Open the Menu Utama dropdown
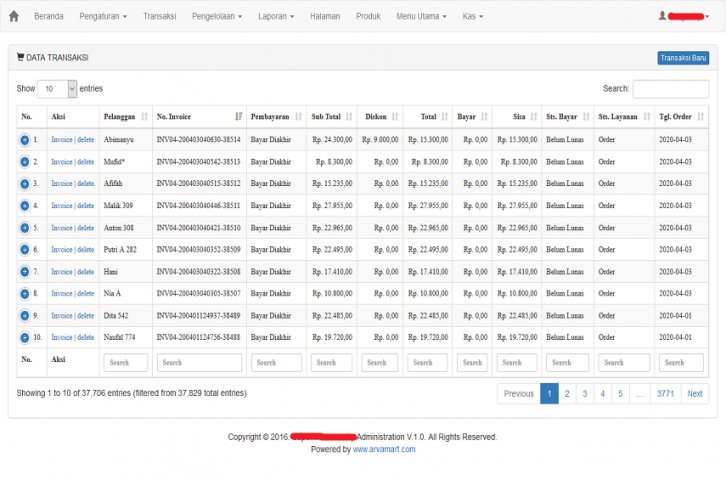The width and height of the screenshot is (726, 480). [421, 16]
